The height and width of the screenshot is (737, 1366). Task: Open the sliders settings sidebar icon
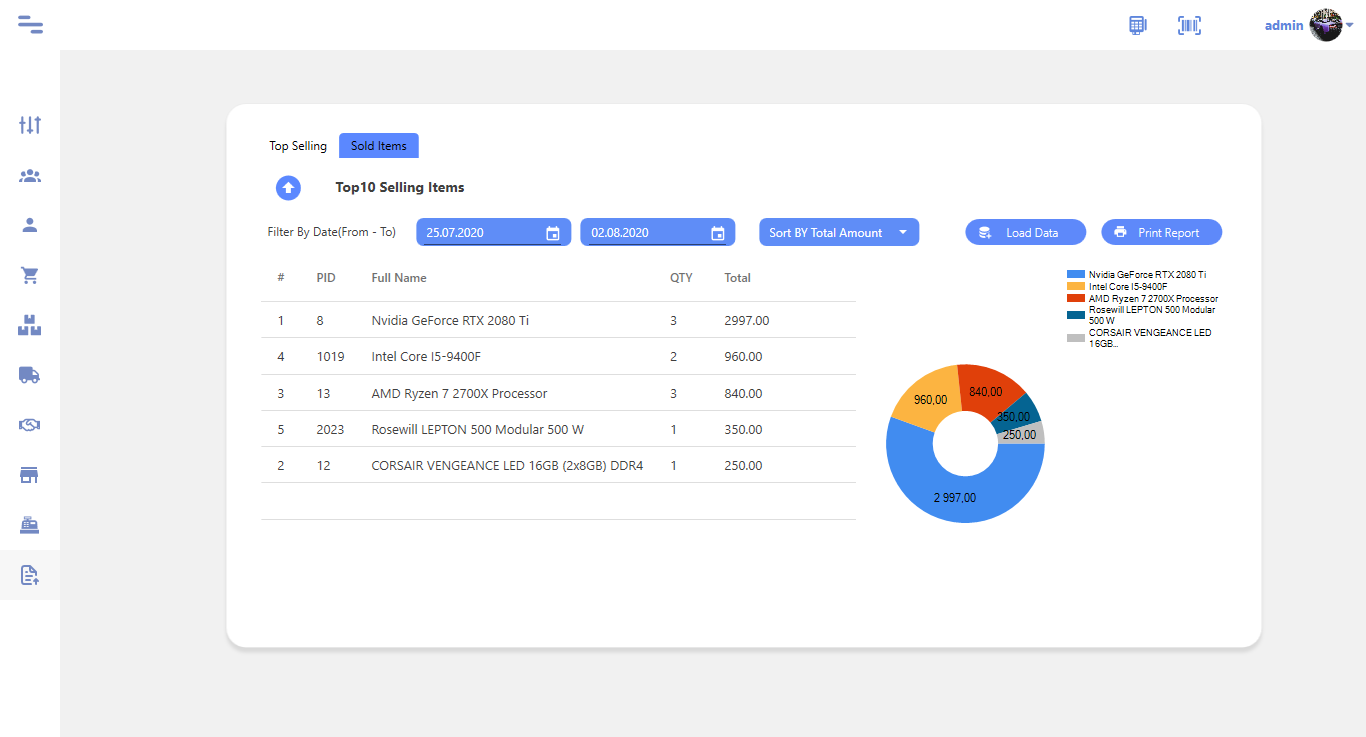tap(30, 125)
